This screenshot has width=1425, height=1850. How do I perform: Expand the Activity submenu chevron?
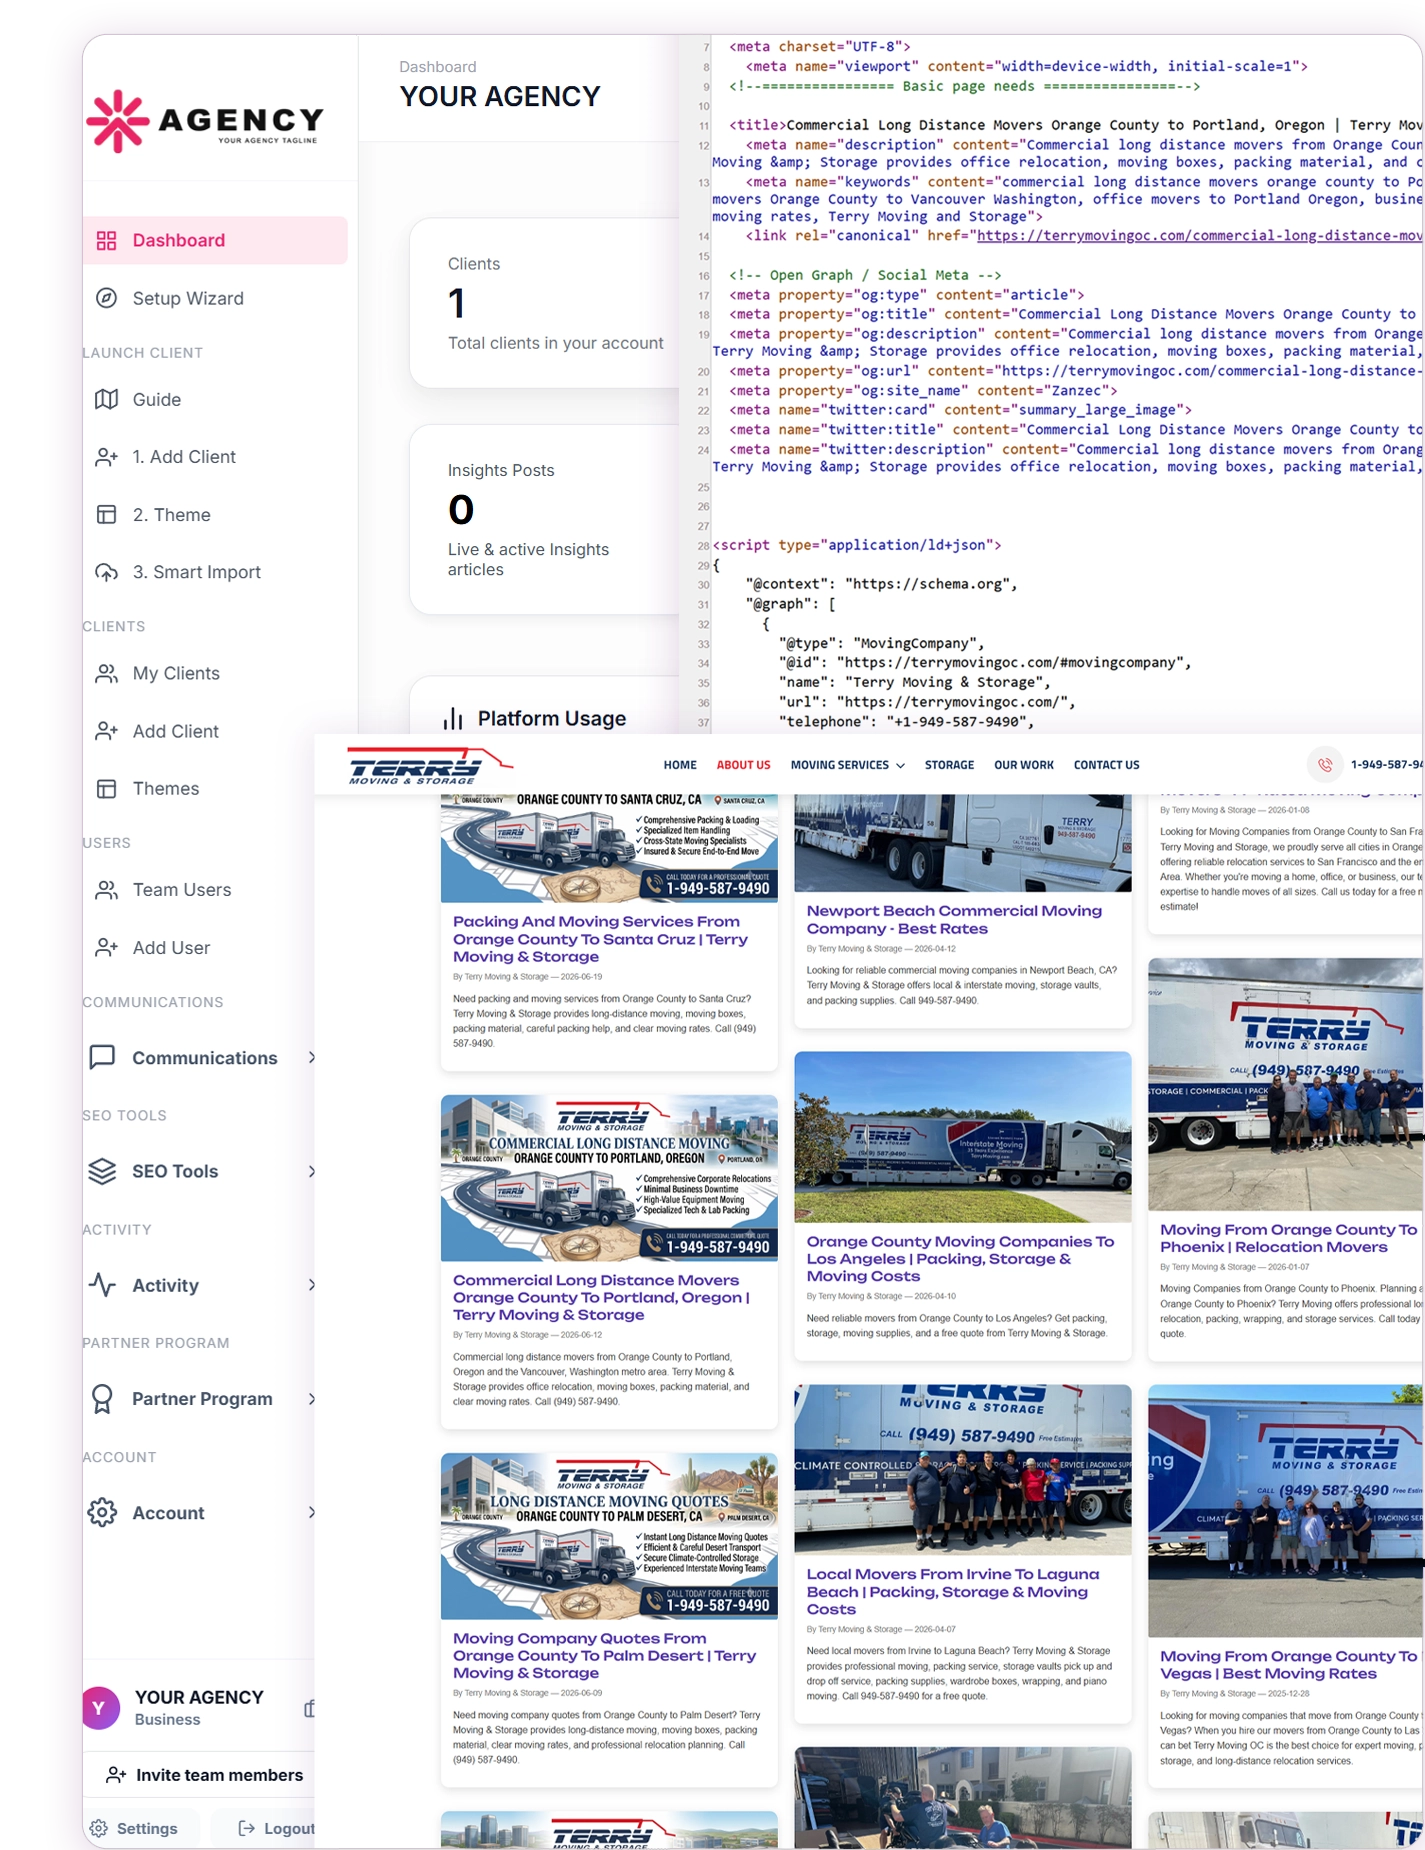coord(312,1285)
